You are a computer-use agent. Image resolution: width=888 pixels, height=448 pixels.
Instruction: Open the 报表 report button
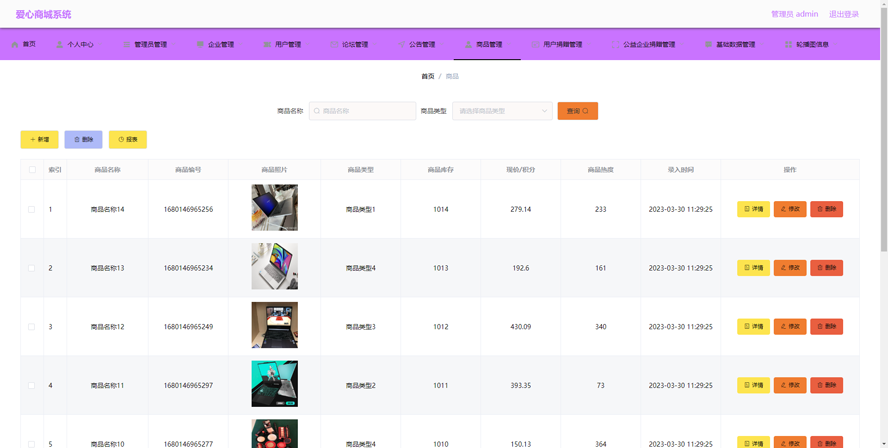(x=127, y=139)
